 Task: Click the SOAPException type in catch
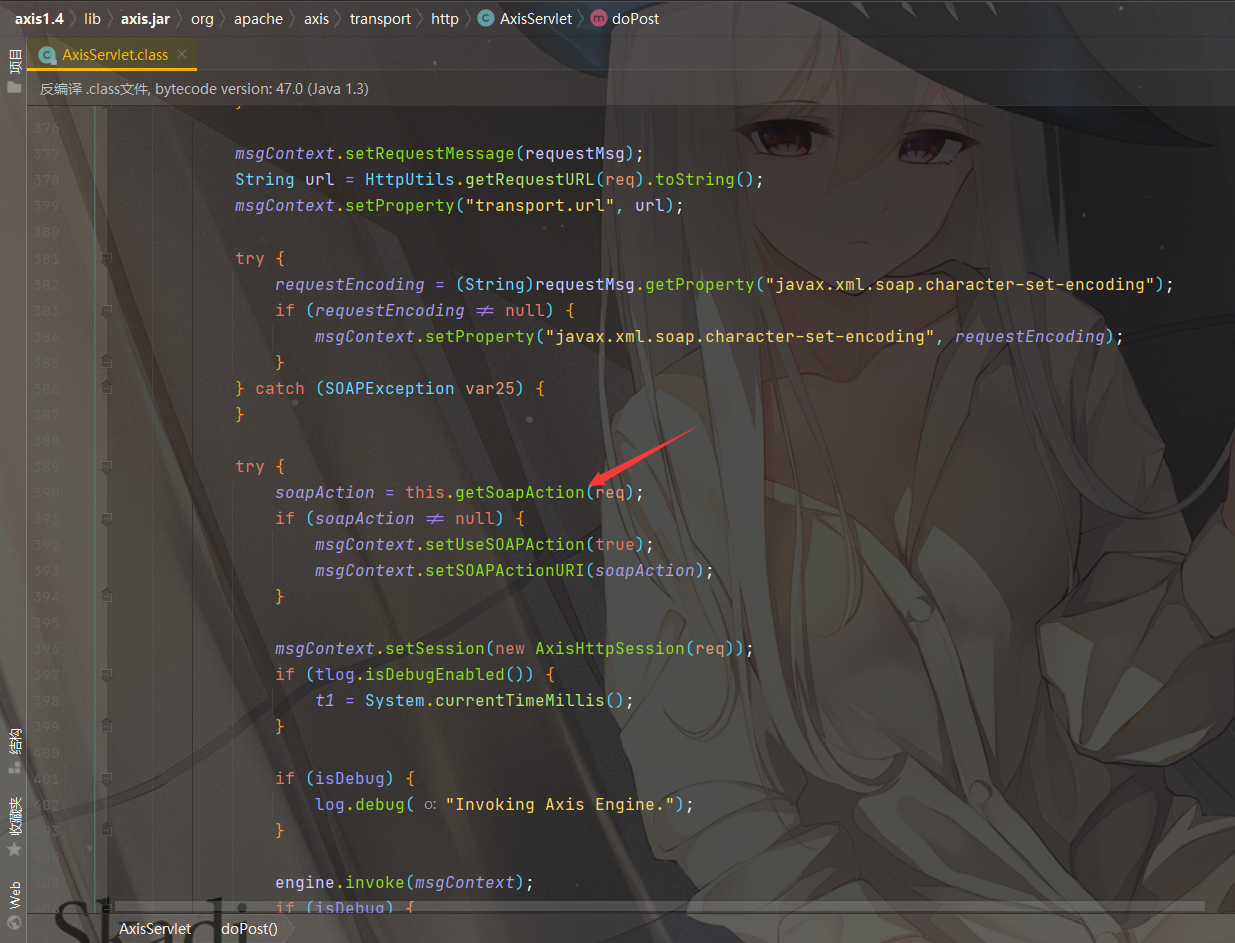coord(390,388)
